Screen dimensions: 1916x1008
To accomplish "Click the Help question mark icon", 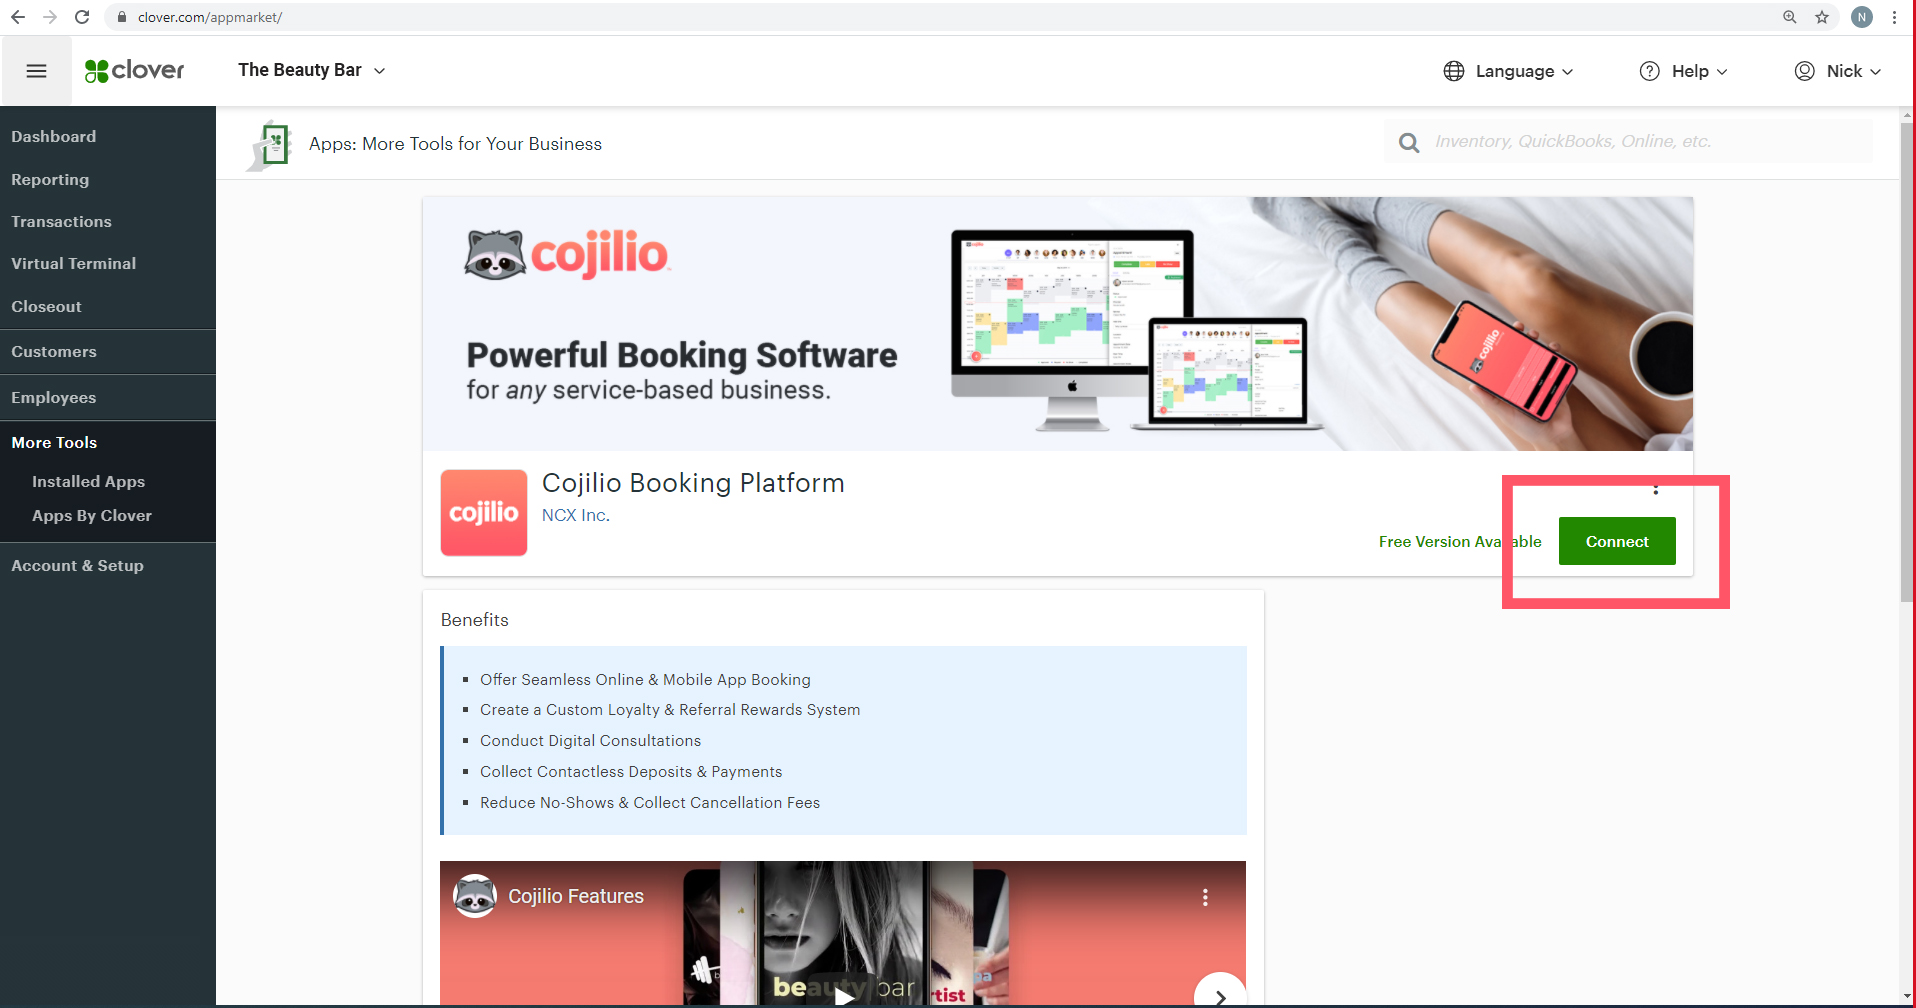I will click(1649, 70).
